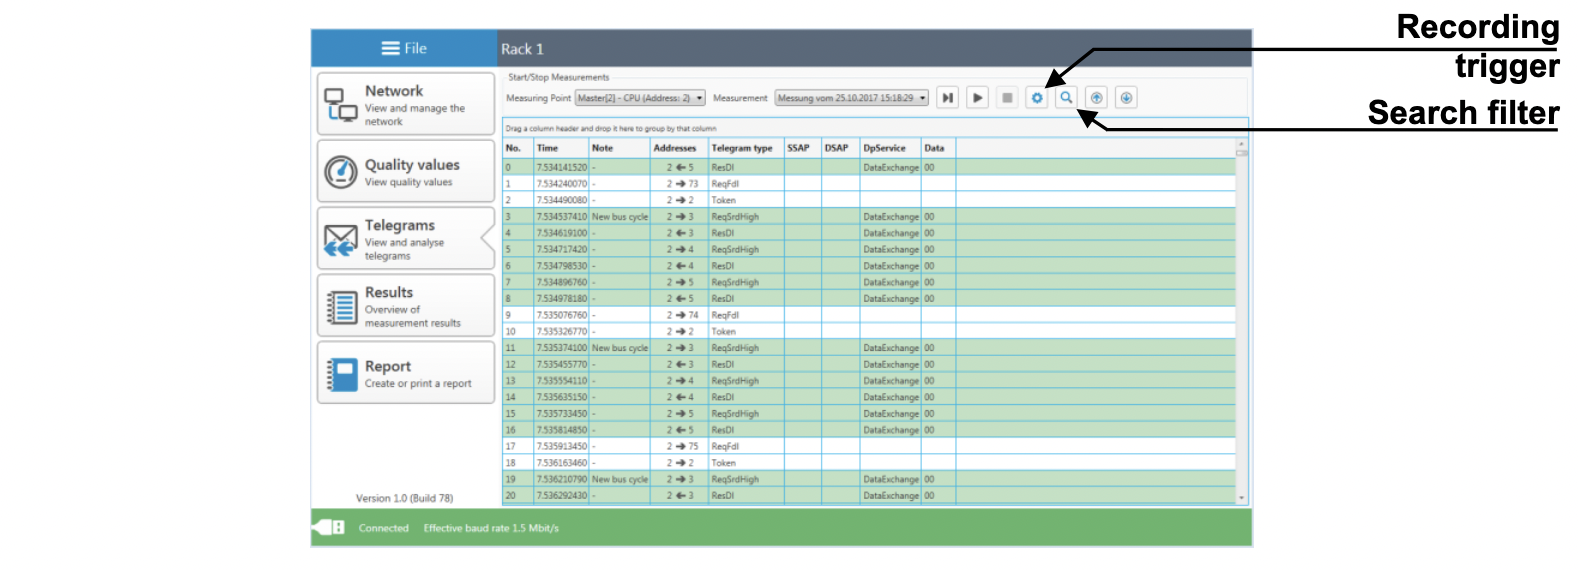
Task: Sort by the Telegram type column header
Action: tap(742, 148)
